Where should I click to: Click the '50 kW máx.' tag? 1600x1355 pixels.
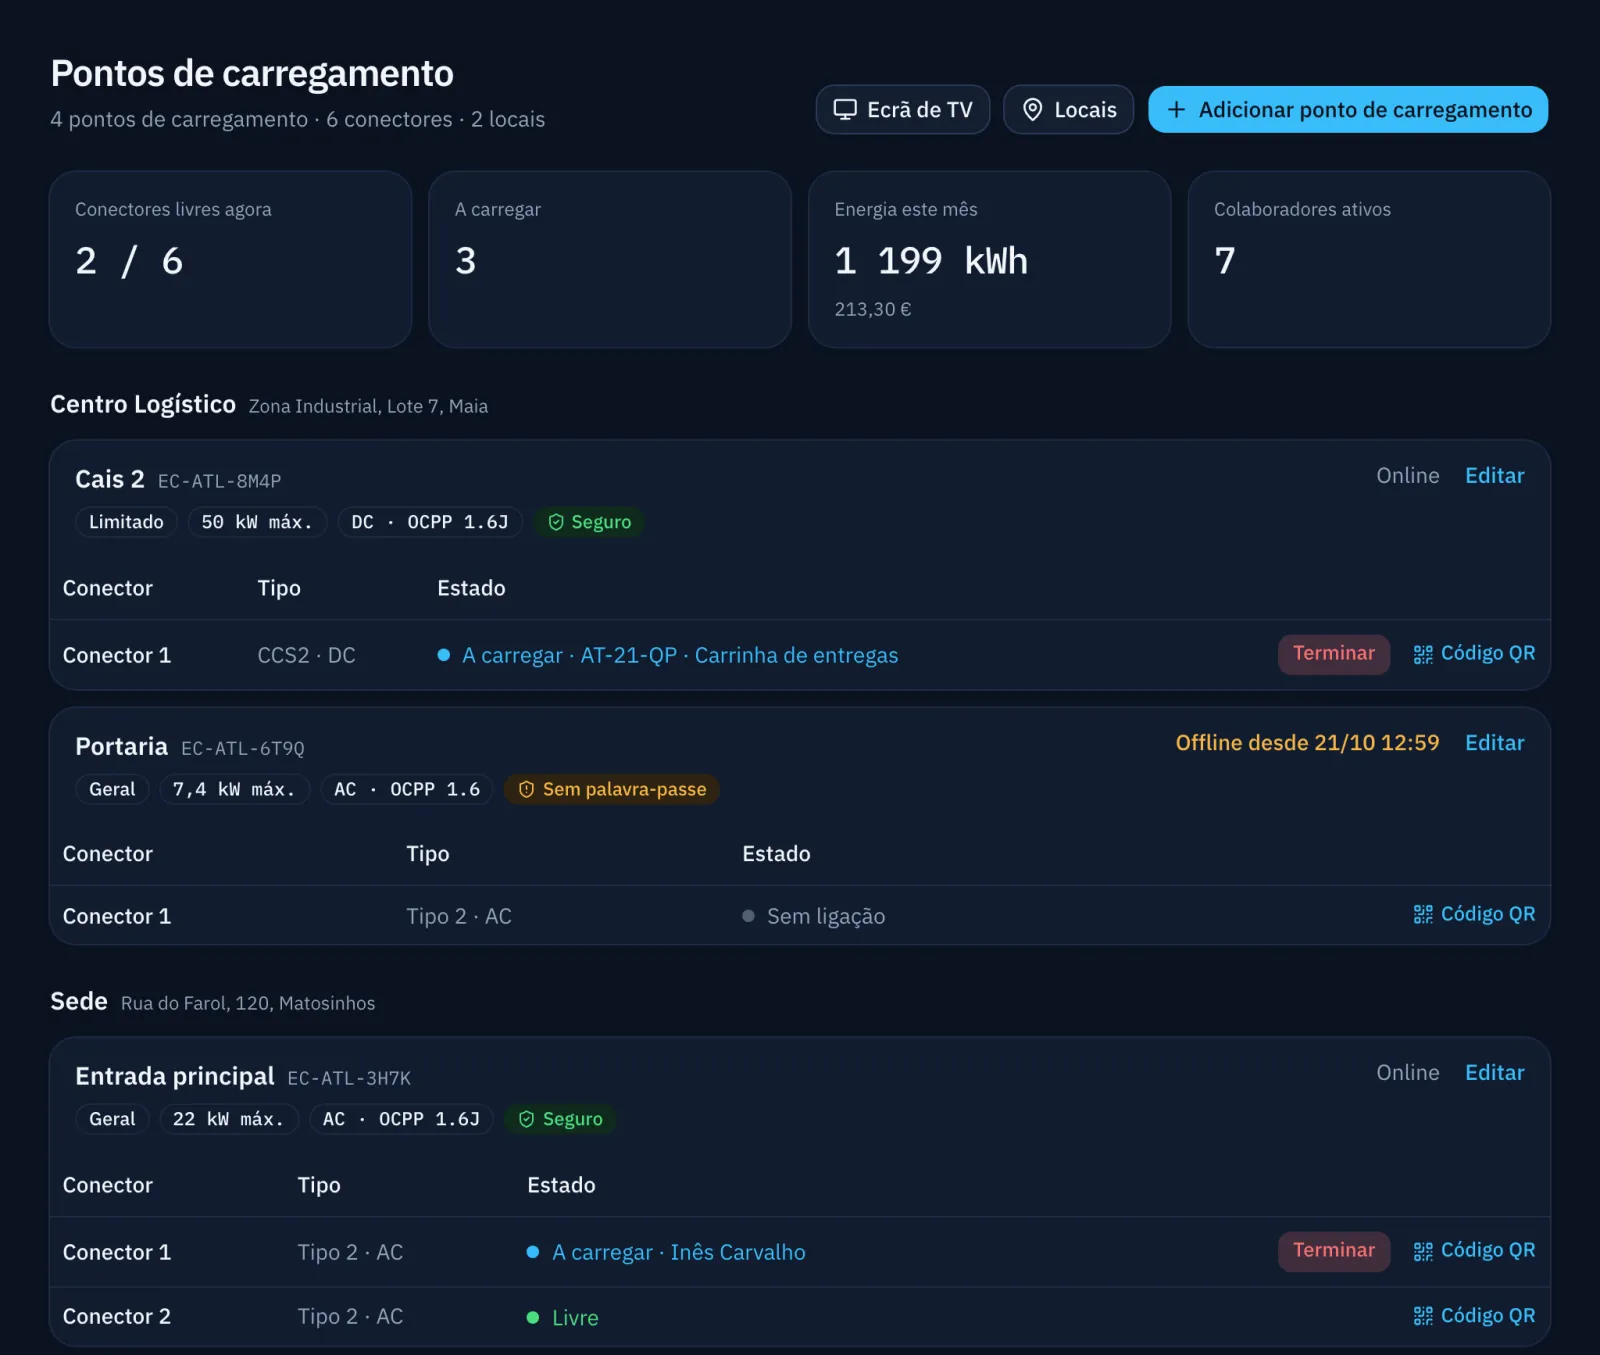(x=257, y=522)
